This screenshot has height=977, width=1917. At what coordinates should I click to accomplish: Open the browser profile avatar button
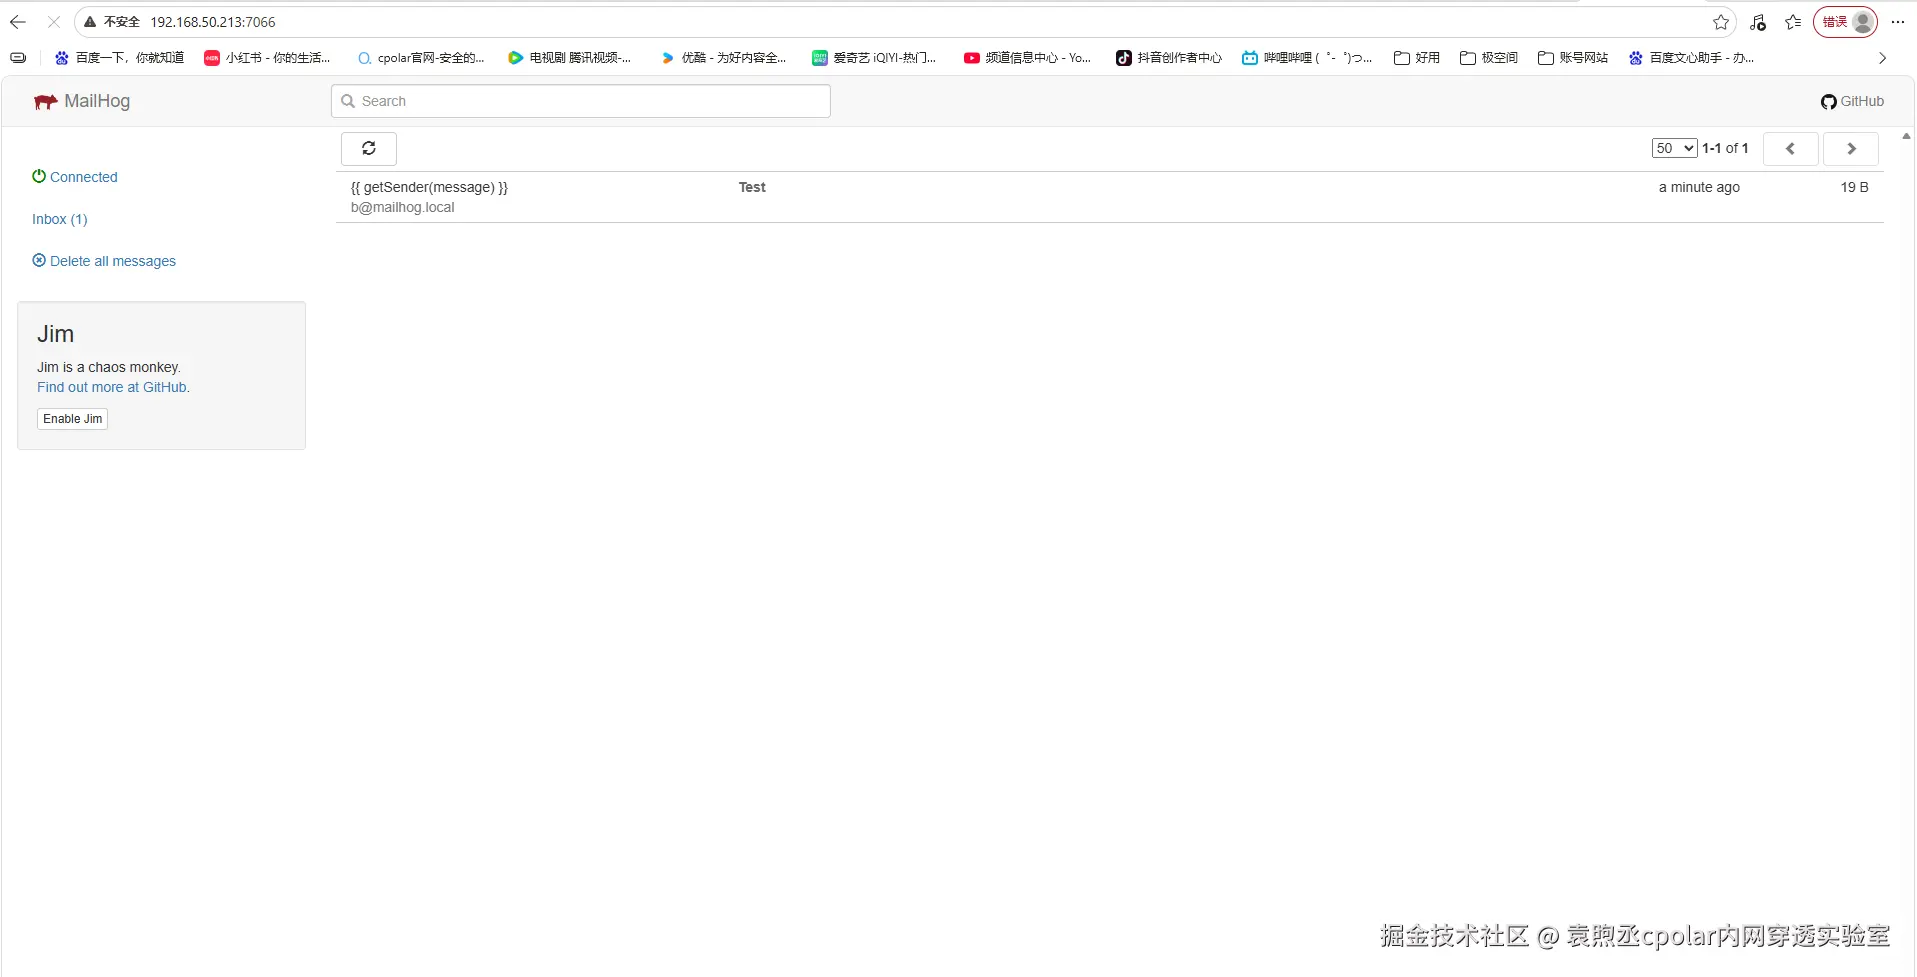coord(1846,22)
